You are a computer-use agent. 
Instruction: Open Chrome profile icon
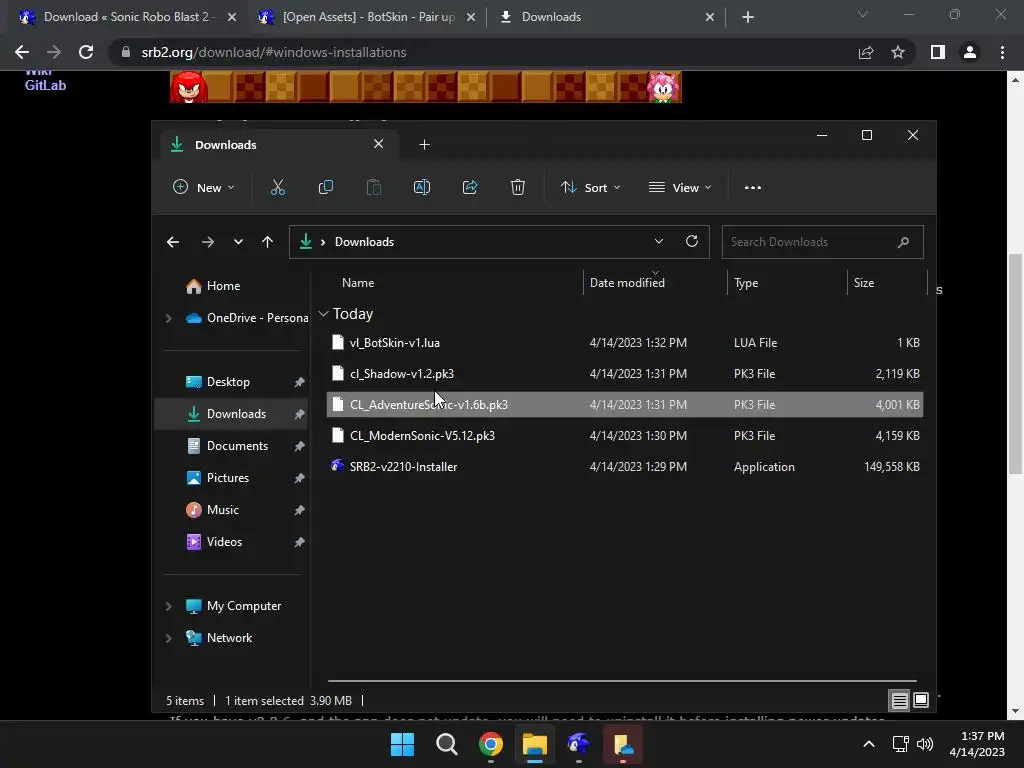[x=970, y=52]
